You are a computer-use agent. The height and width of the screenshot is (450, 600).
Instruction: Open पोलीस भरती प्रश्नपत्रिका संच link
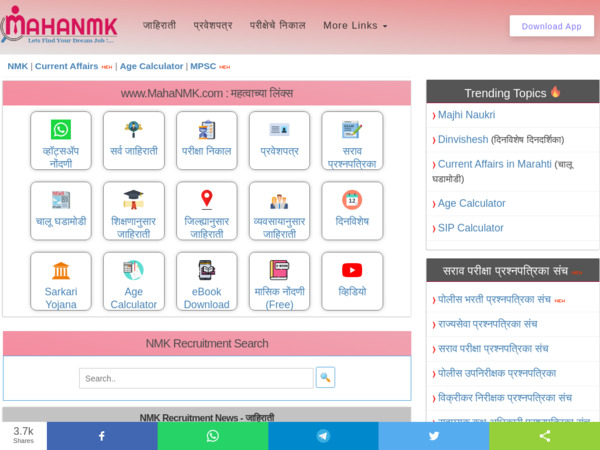(x=494, y=299)
